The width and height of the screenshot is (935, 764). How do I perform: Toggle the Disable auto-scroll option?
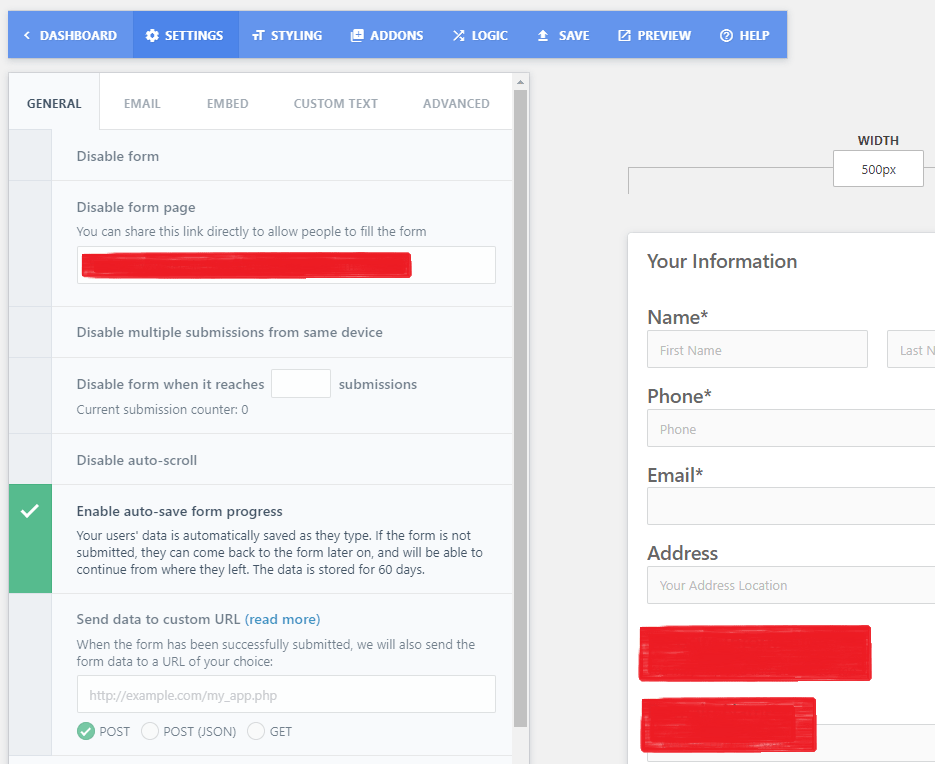point(30,459)
